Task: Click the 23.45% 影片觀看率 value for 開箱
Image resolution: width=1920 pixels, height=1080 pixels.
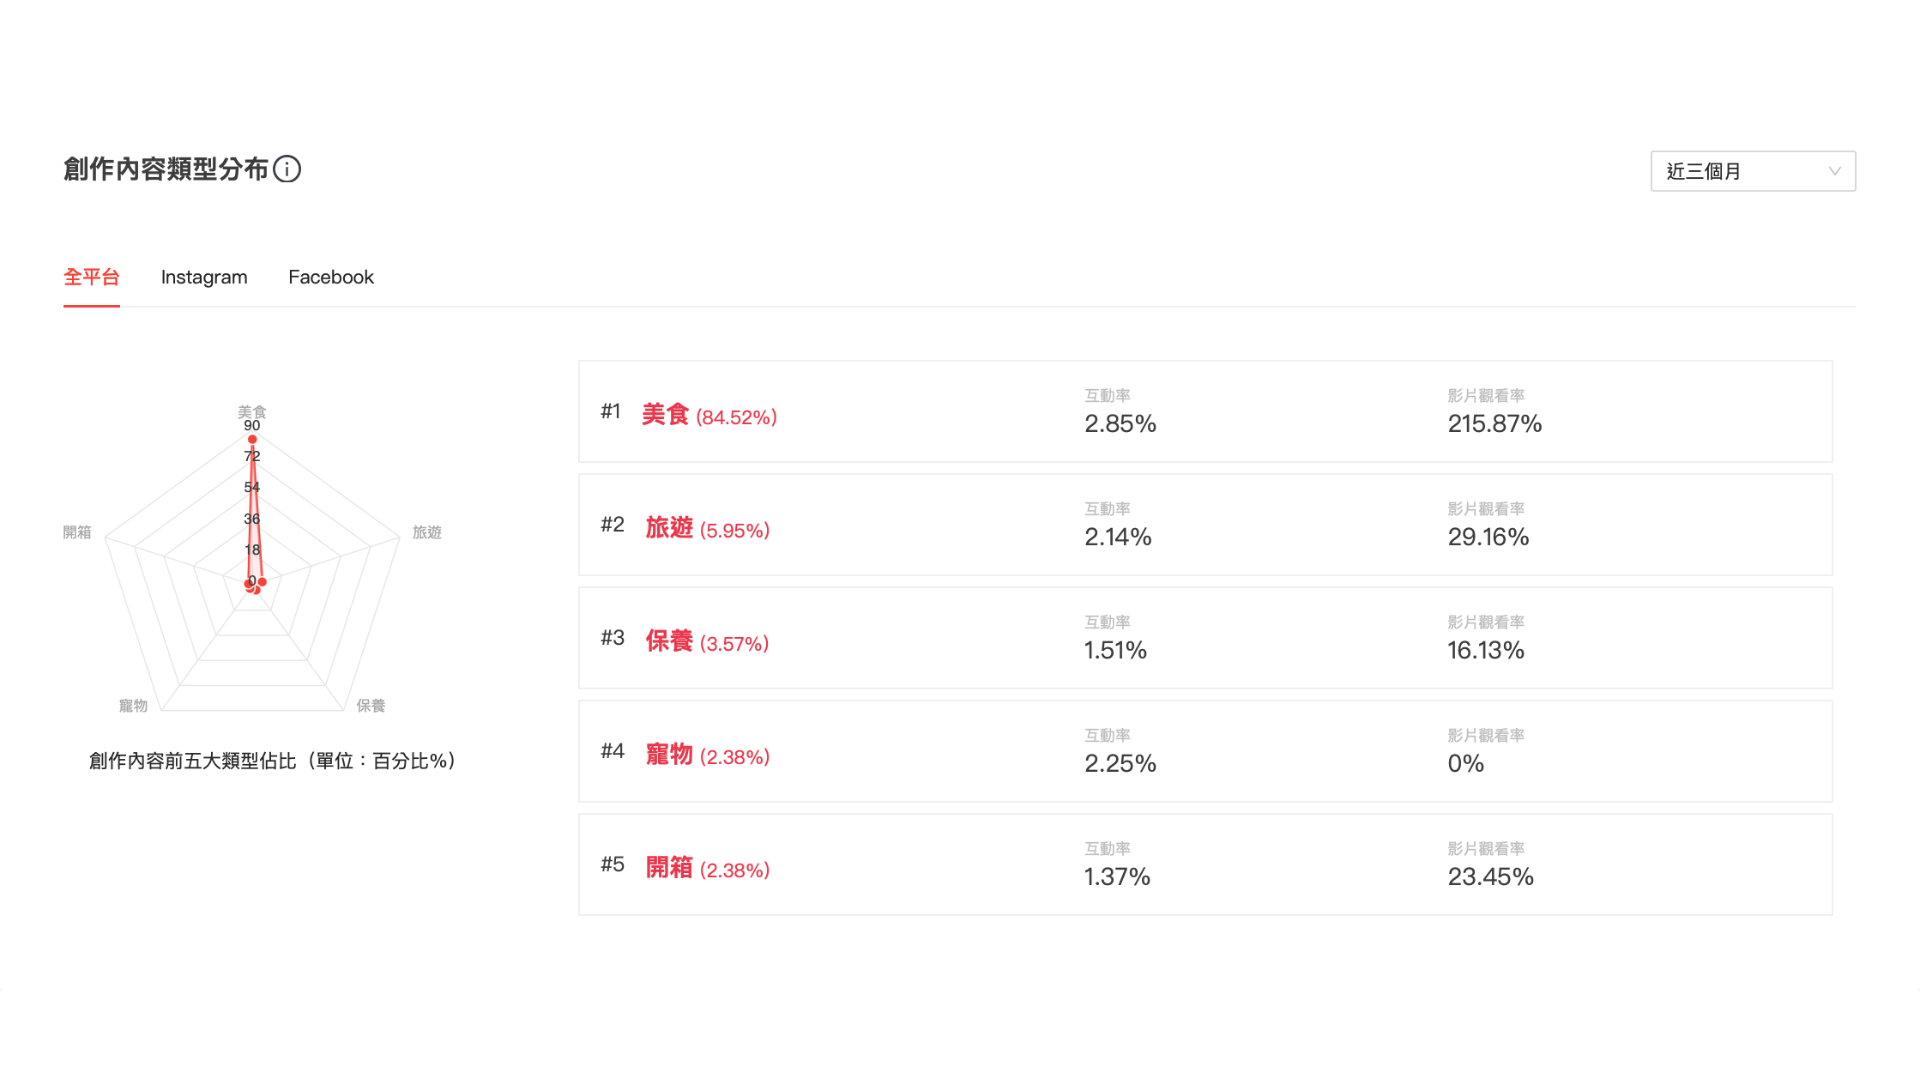Action: click(1491, 877)
